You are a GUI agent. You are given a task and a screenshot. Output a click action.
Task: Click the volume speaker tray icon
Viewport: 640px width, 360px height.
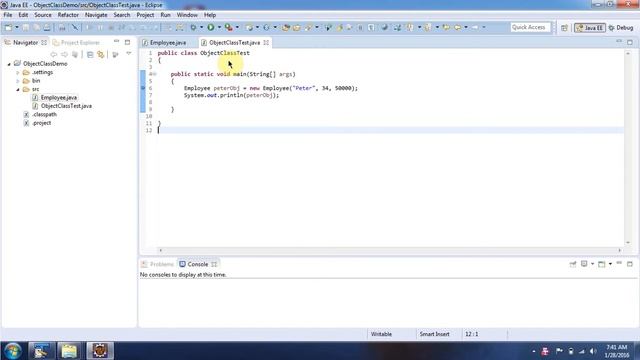(593, 351)
